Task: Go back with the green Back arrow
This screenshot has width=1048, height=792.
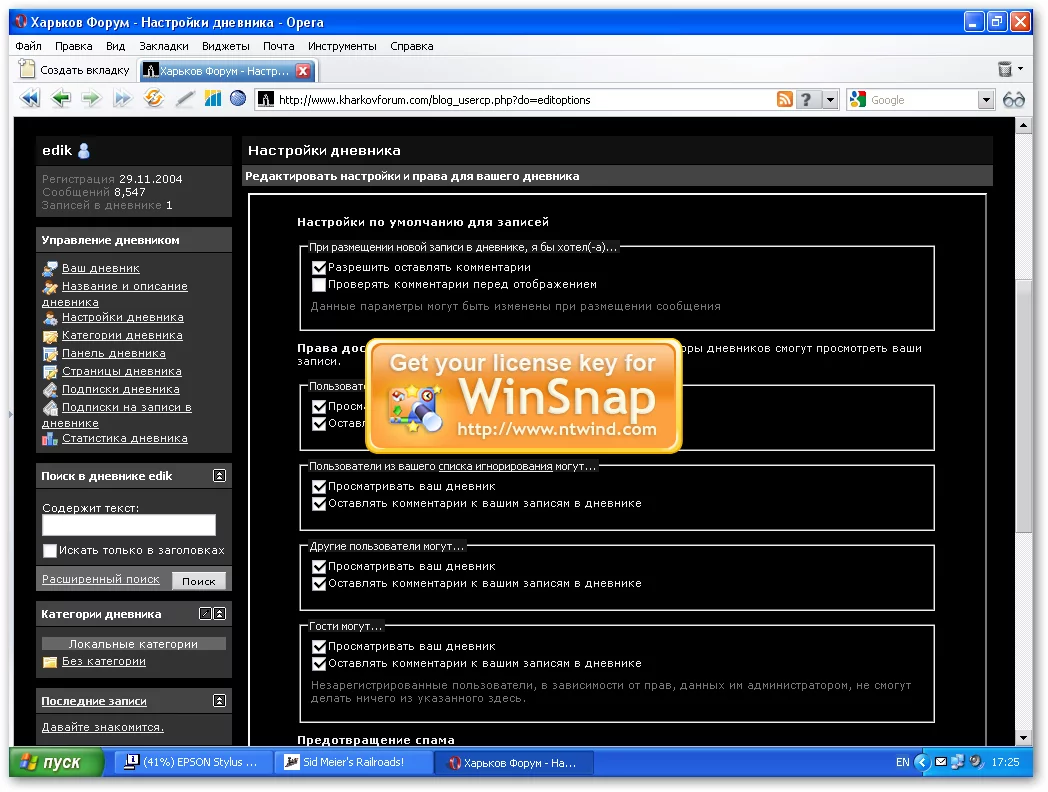Action: pyautogui.click(x=61, y=99)
